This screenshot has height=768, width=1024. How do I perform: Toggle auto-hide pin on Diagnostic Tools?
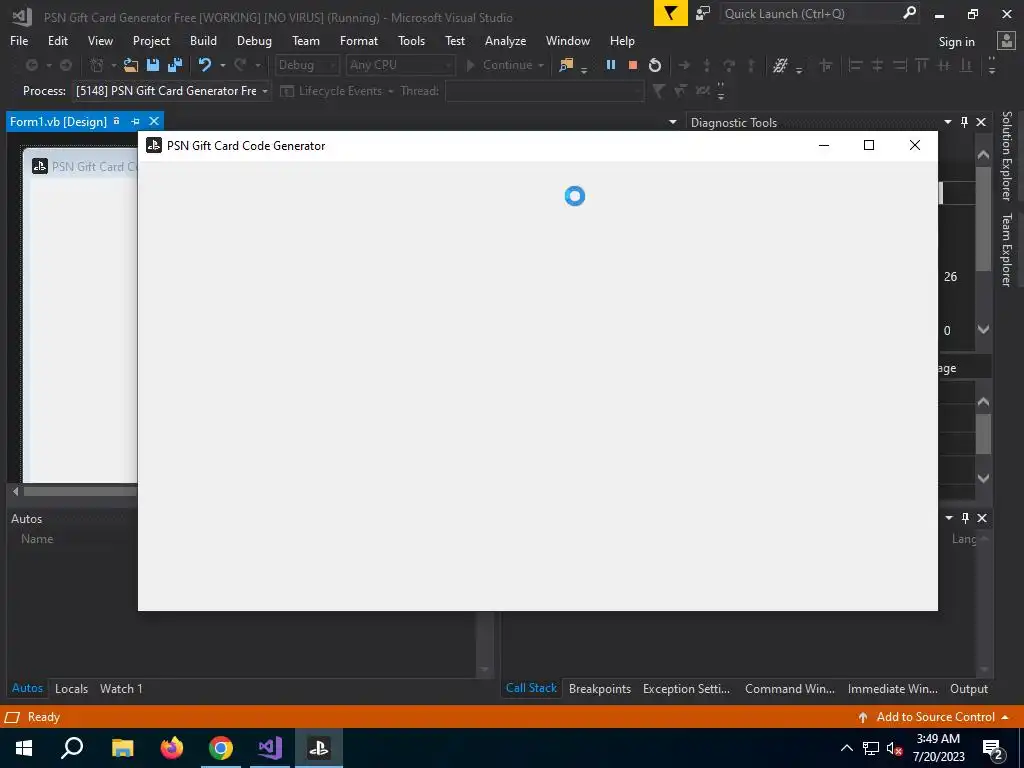[965, 122]
